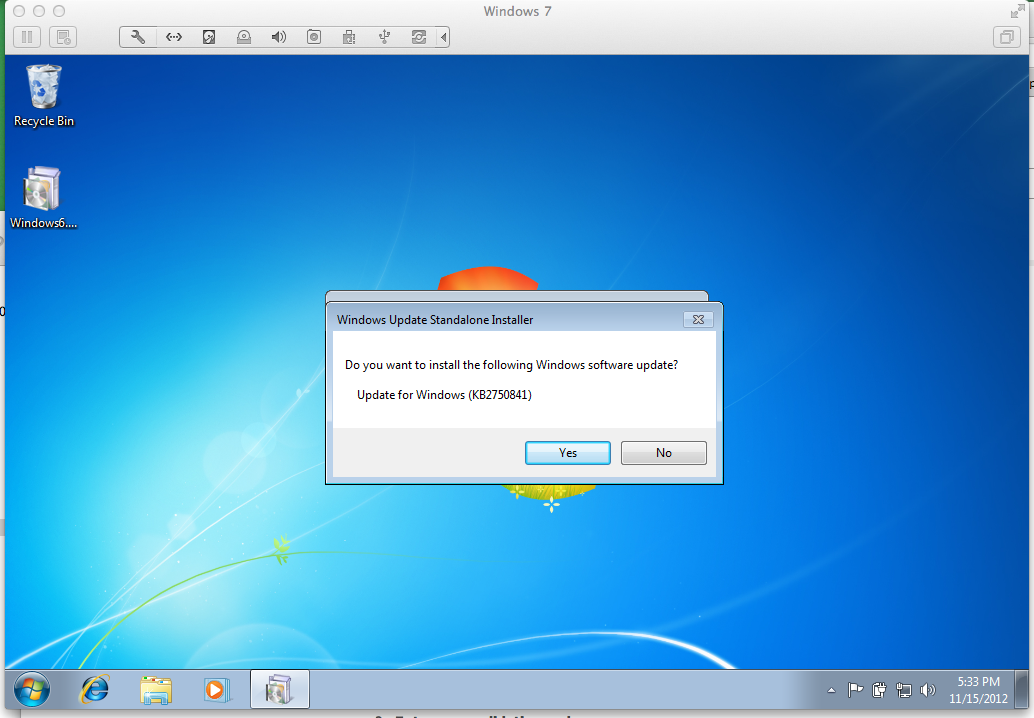Click the Windows 7 window title
The image size is (1034, 718).
pyautogui.click(x=517, y=11)
